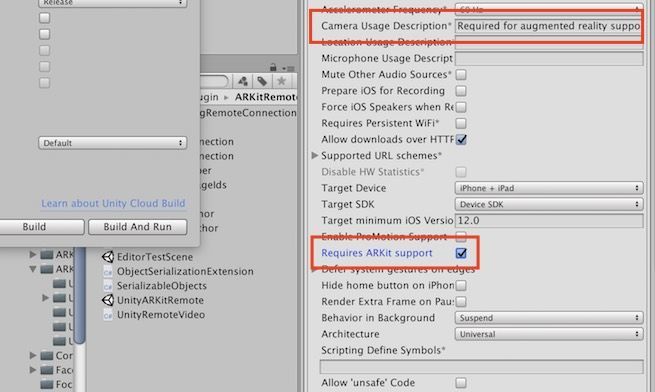The width and height of the screenshot is (655, 392).
Task: Open Target SDK dropdown
Action: click(x=549, y=205)
